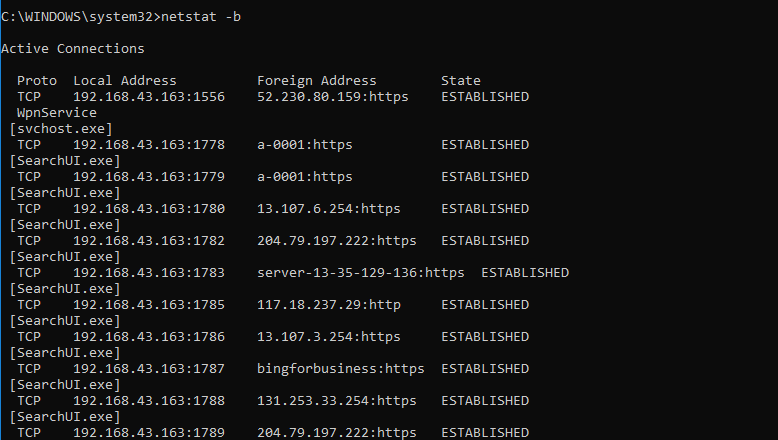Click the netstat -b command text
Viewport: 778px width, 440px height.
coord(201,17)
